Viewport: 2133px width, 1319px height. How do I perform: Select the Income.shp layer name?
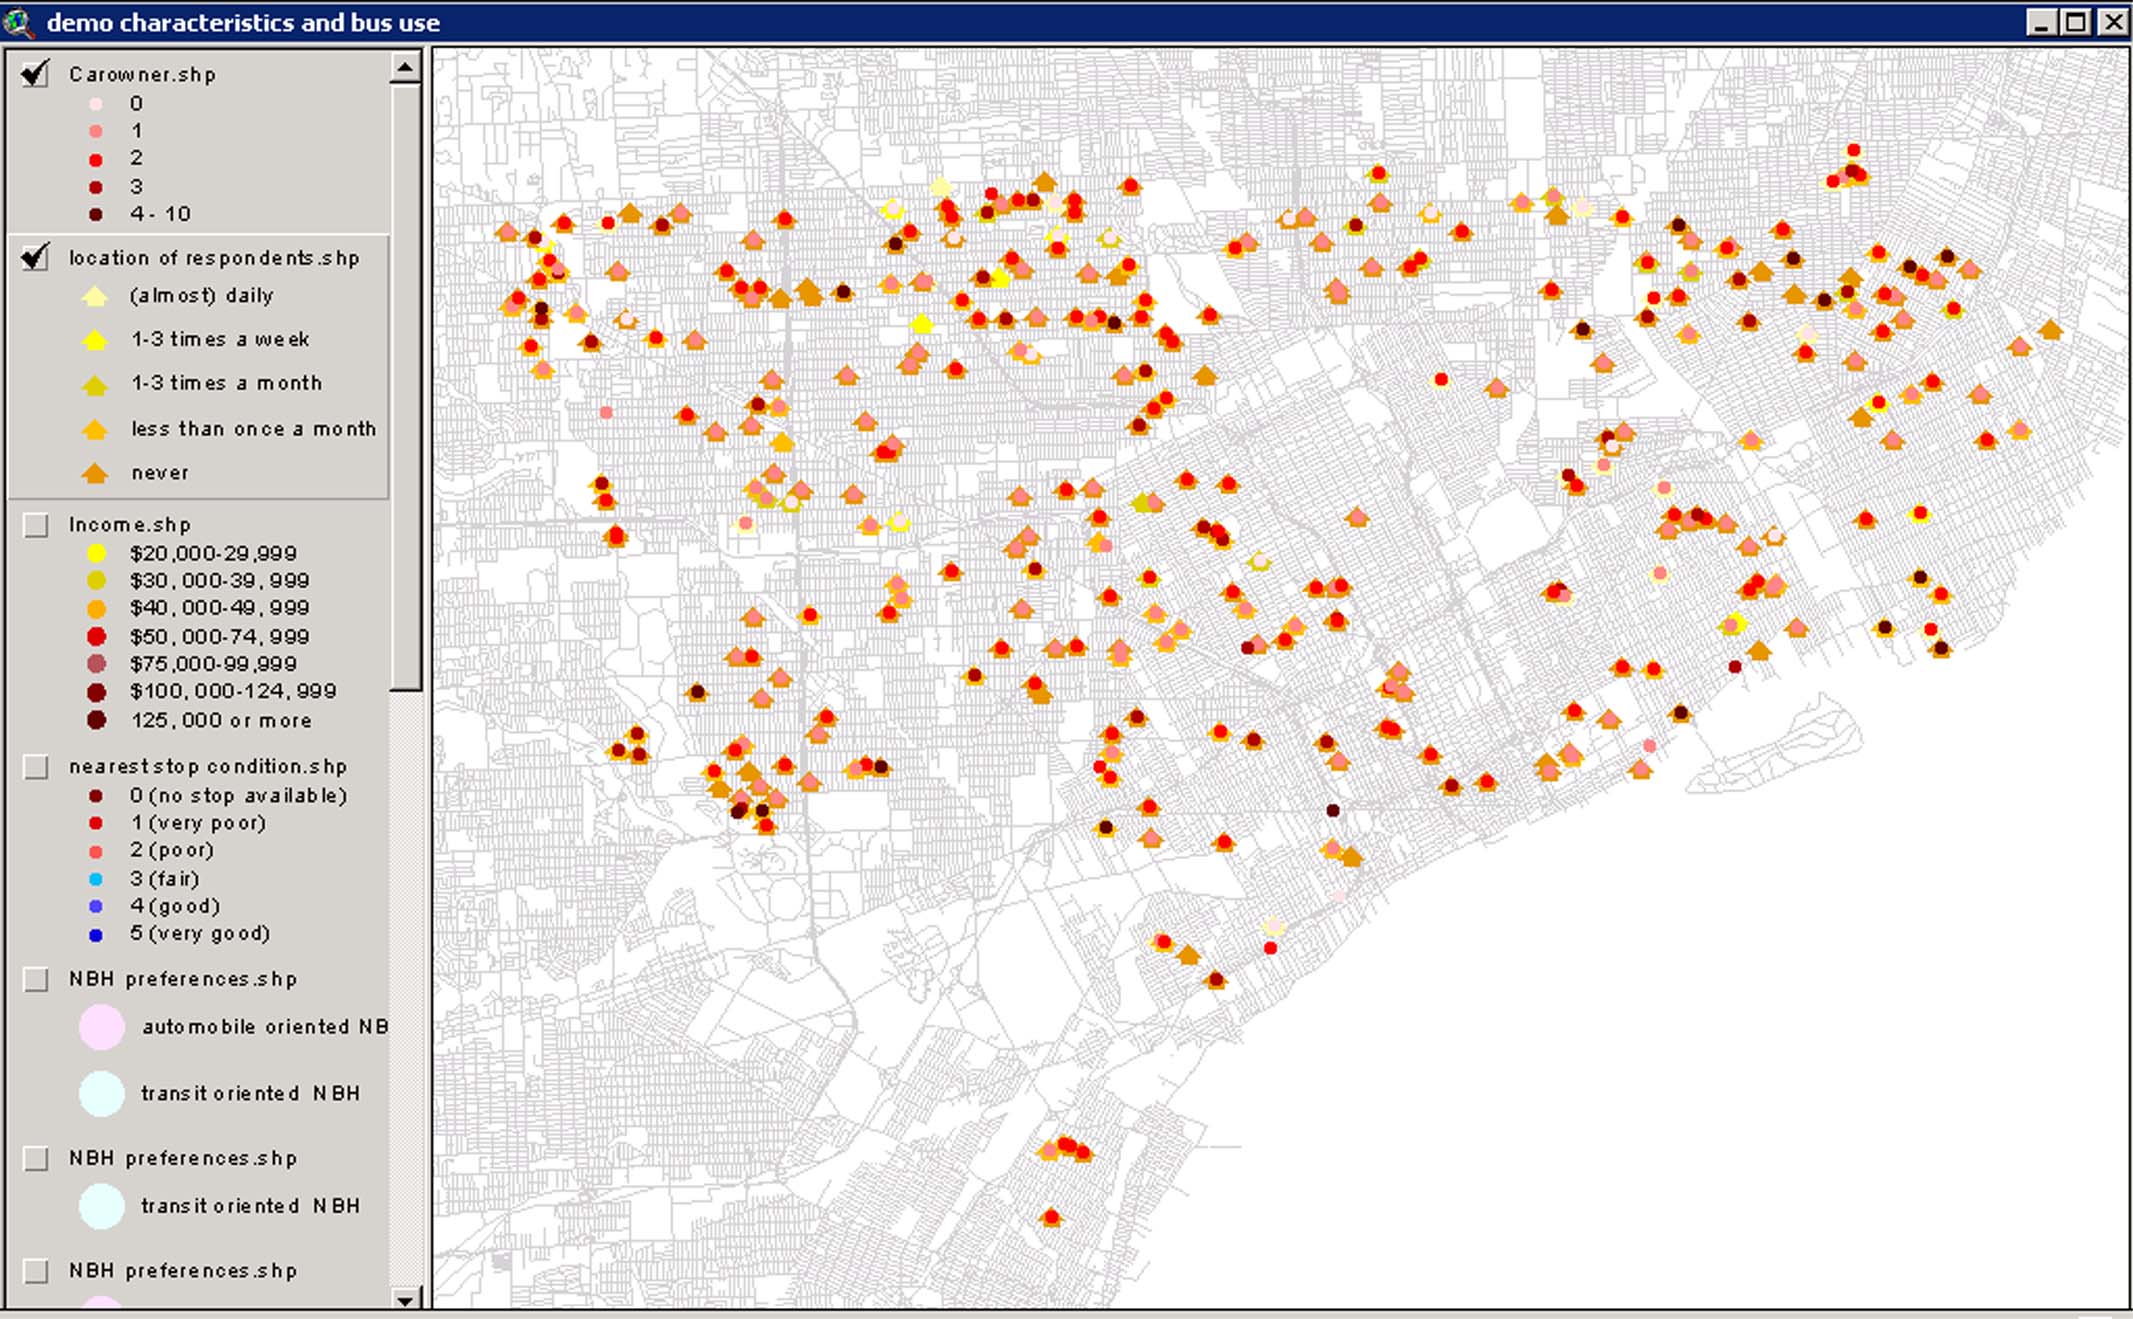(130, 525)
